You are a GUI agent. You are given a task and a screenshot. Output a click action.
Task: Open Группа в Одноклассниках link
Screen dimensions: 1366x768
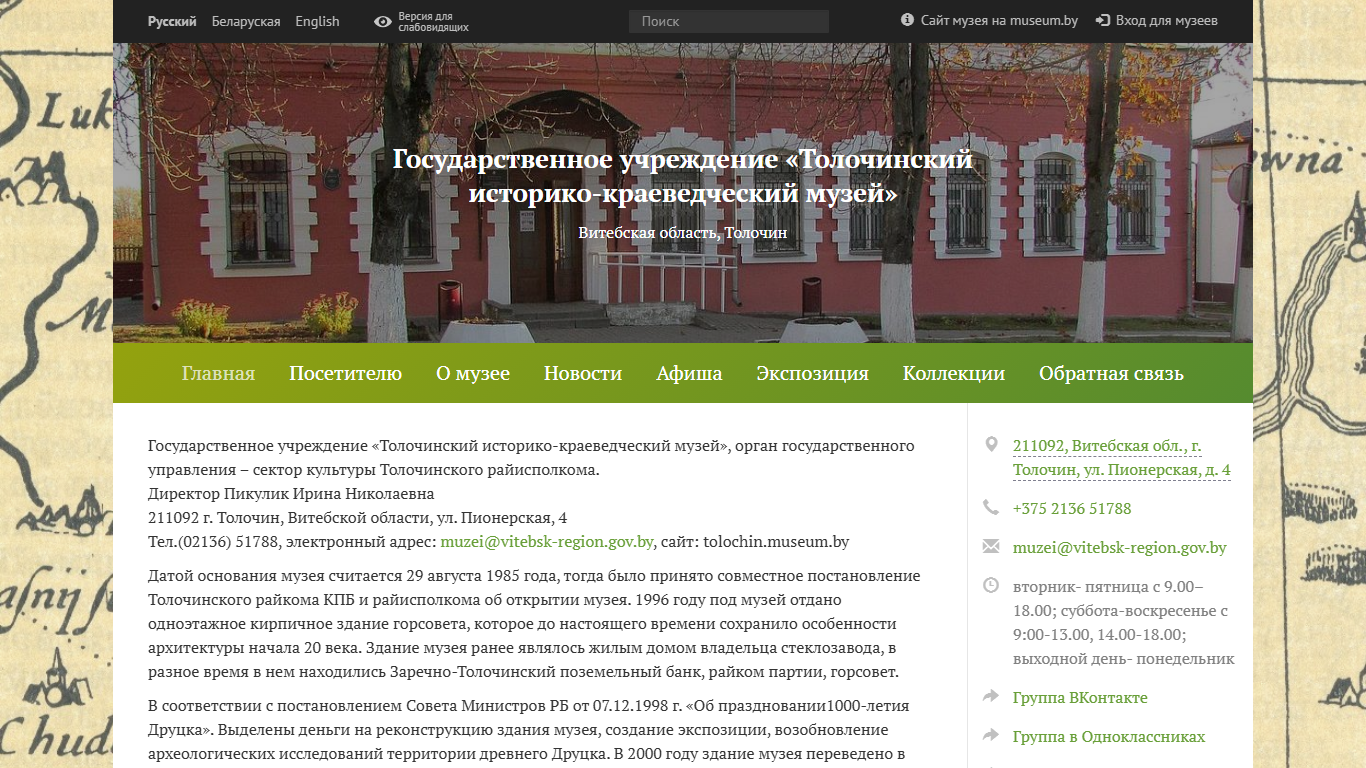pos(1109,736)
